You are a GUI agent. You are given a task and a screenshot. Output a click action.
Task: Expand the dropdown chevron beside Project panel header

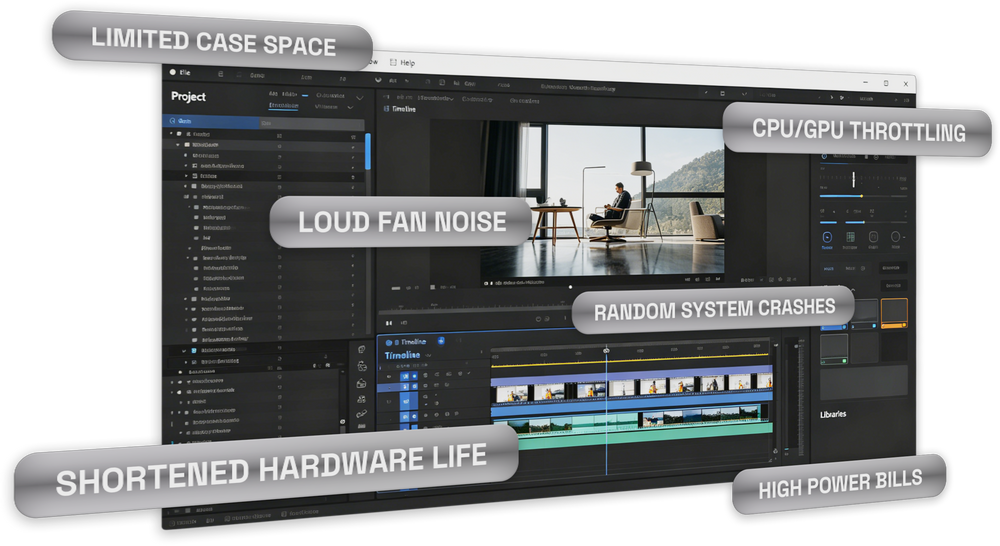pos(360,98)
